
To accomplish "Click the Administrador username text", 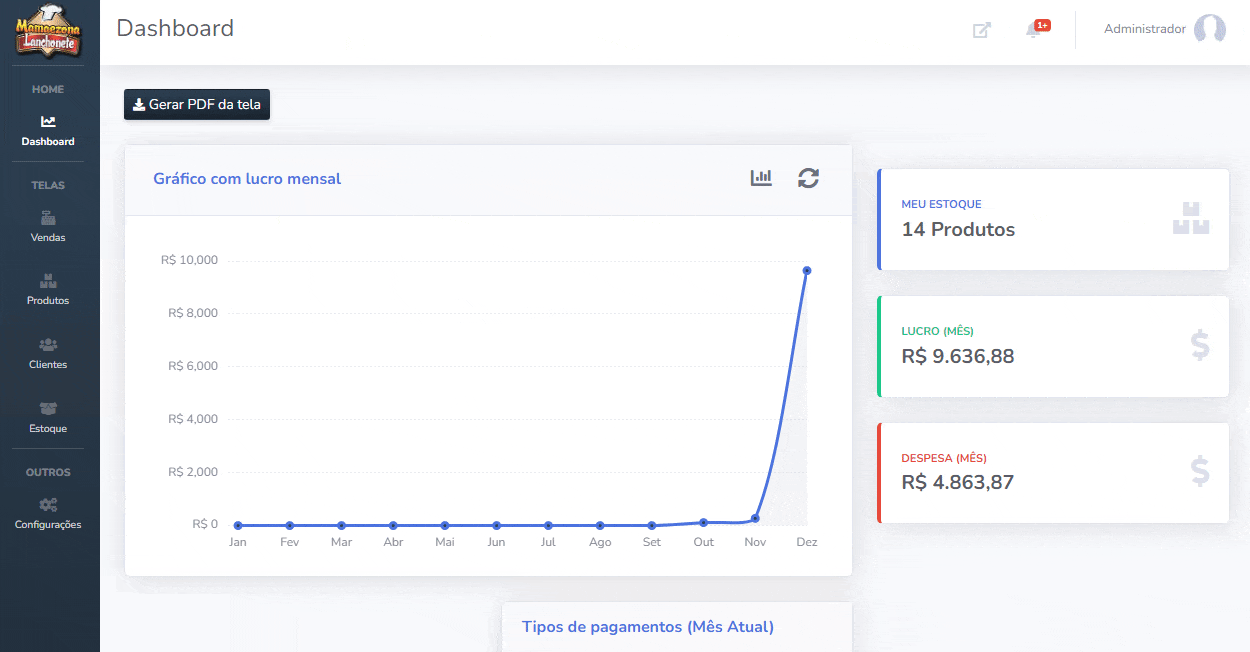I will (1144, 30).
